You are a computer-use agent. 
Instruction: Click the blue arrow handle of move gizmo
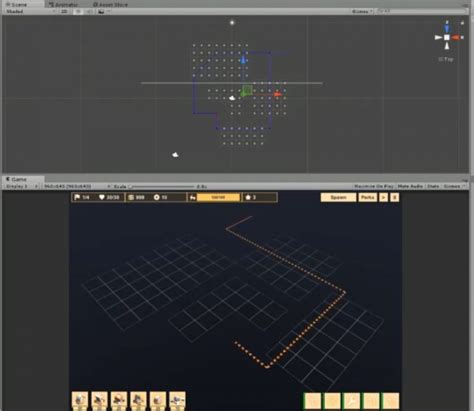[x=243, y=60]
